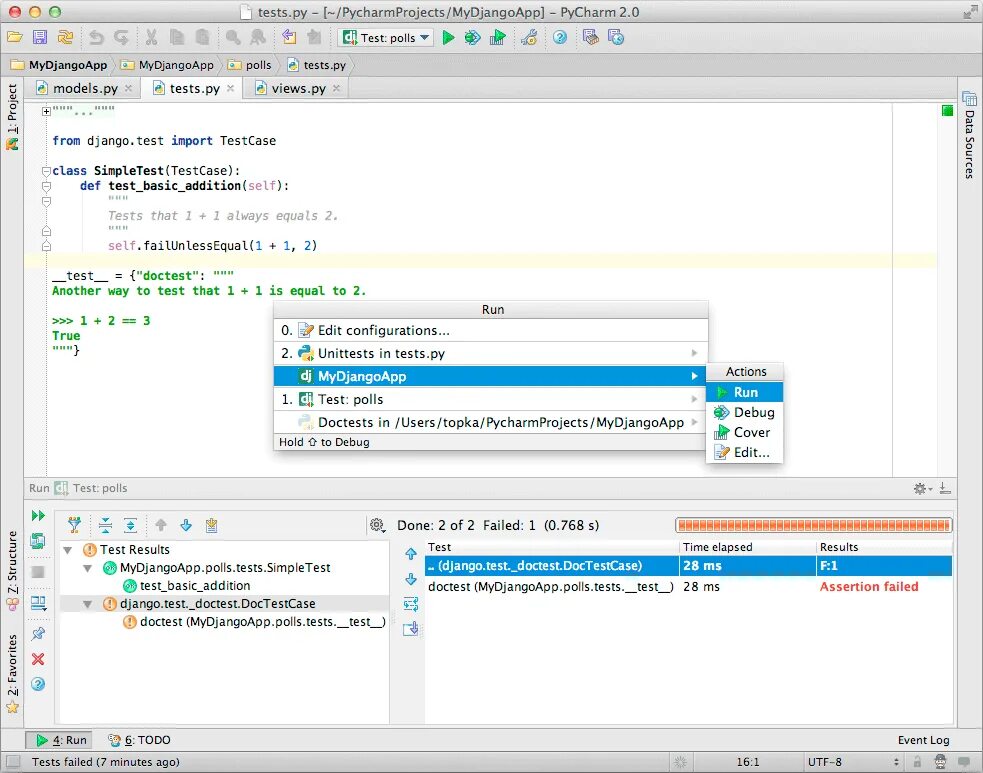Click the Cut scissors icon
This screenshot has width=983, height=773.
pyautogui.click(x=151, y=38)
